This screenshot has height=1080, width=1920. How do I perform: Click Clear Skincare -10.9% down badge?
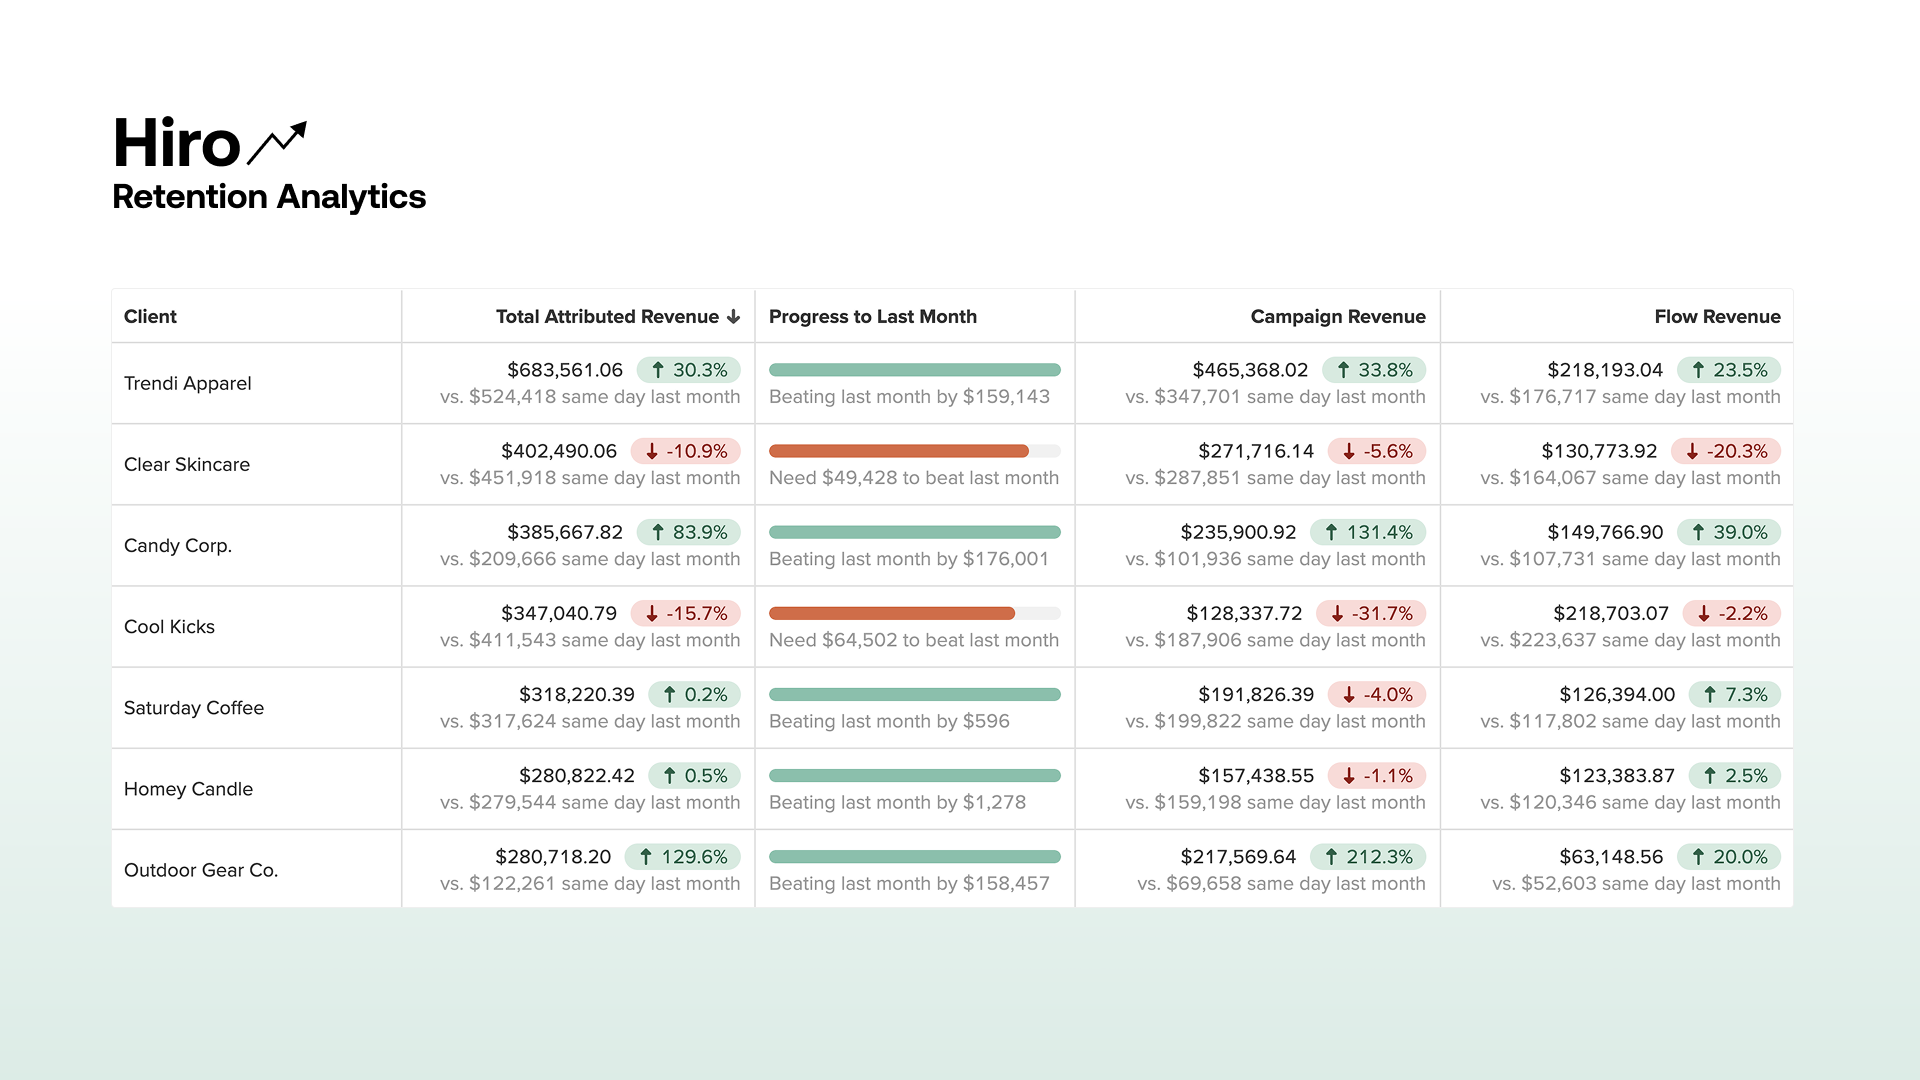coord(685,451)
